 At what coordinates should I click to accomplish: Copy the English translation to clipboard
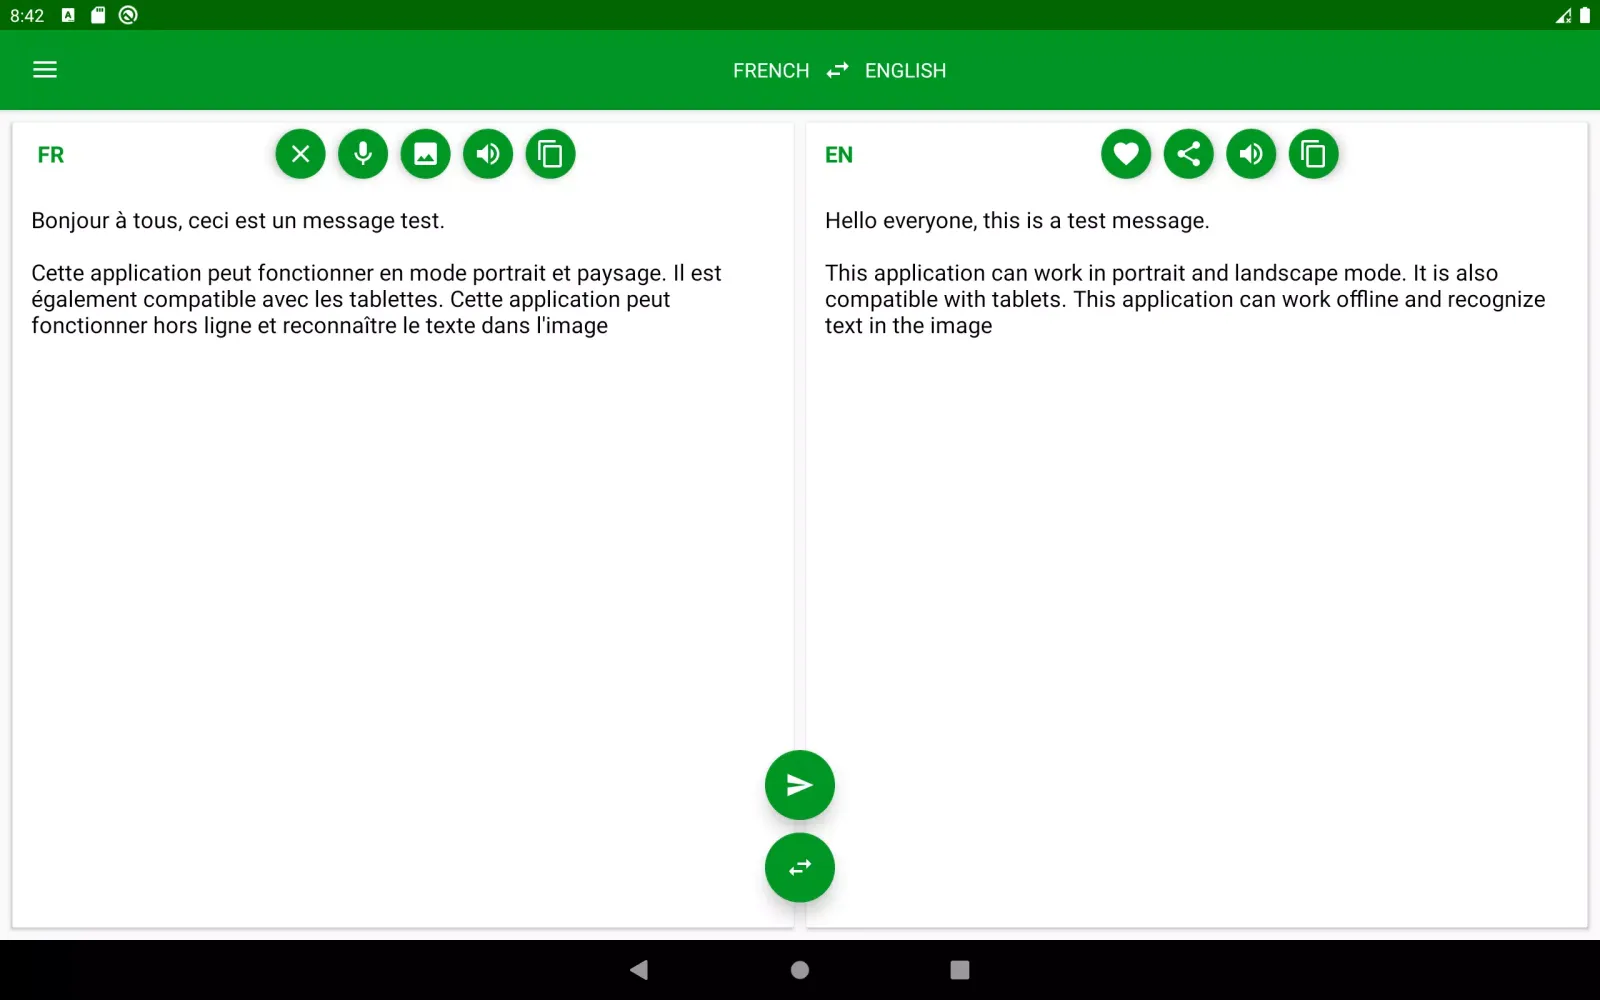coord(1314,154)
